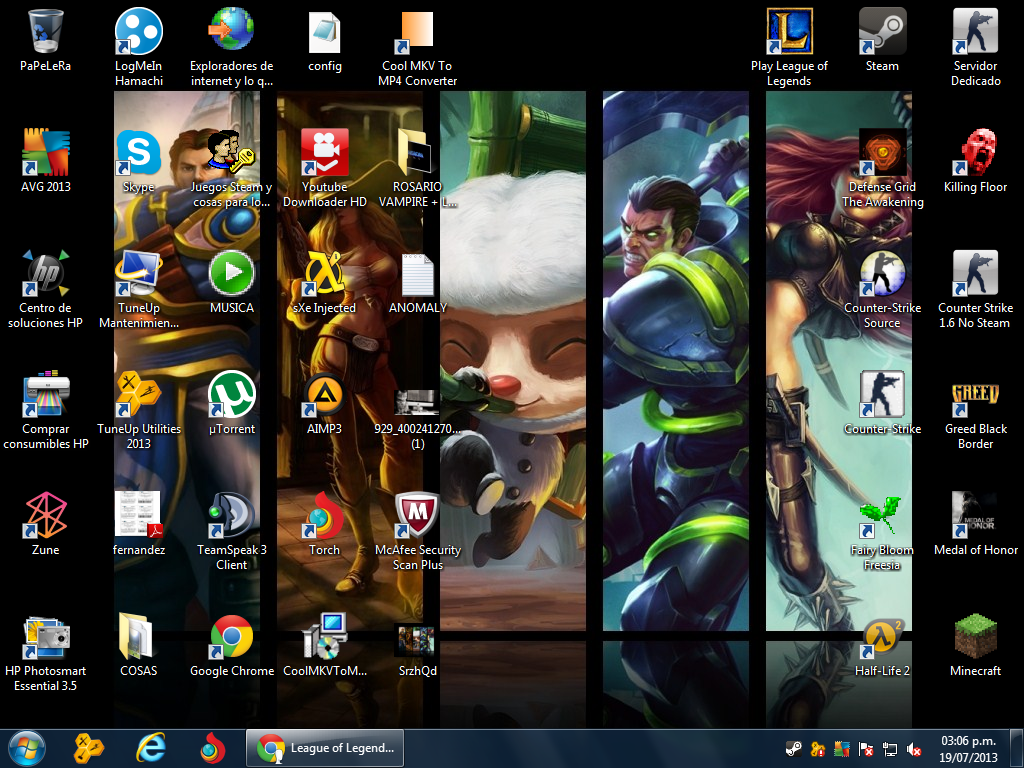Image resolution: width=1024 pixels, height=768 pixels.
Task: Open Exploradores de internet shortcut
Action: coord(231,31)
